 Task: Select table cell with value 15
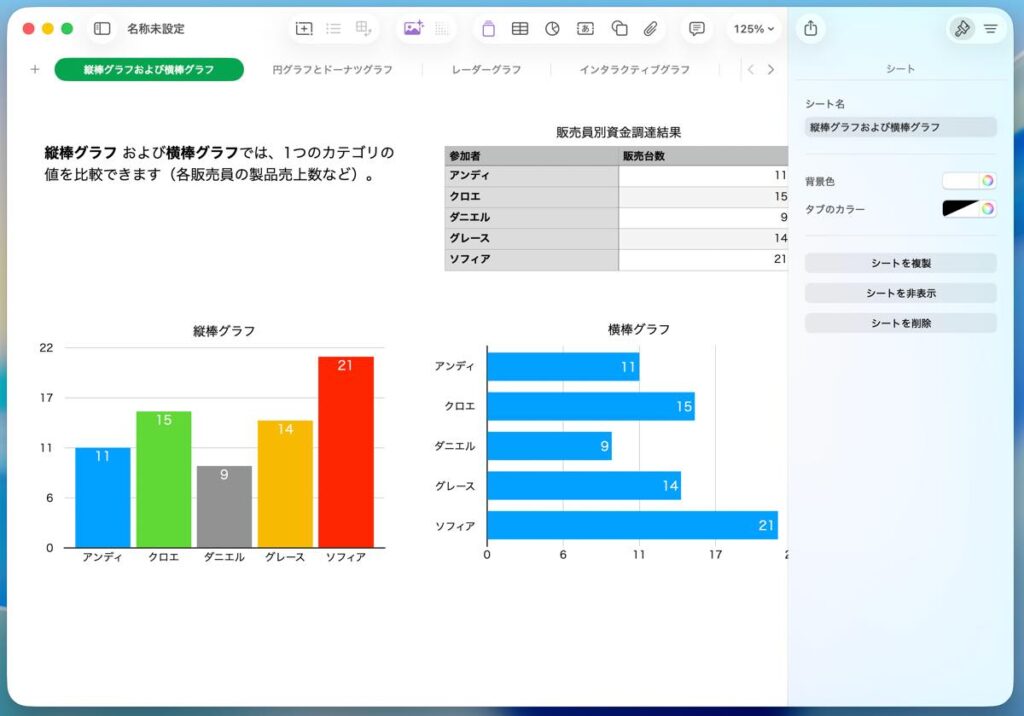tap(703, 197)
